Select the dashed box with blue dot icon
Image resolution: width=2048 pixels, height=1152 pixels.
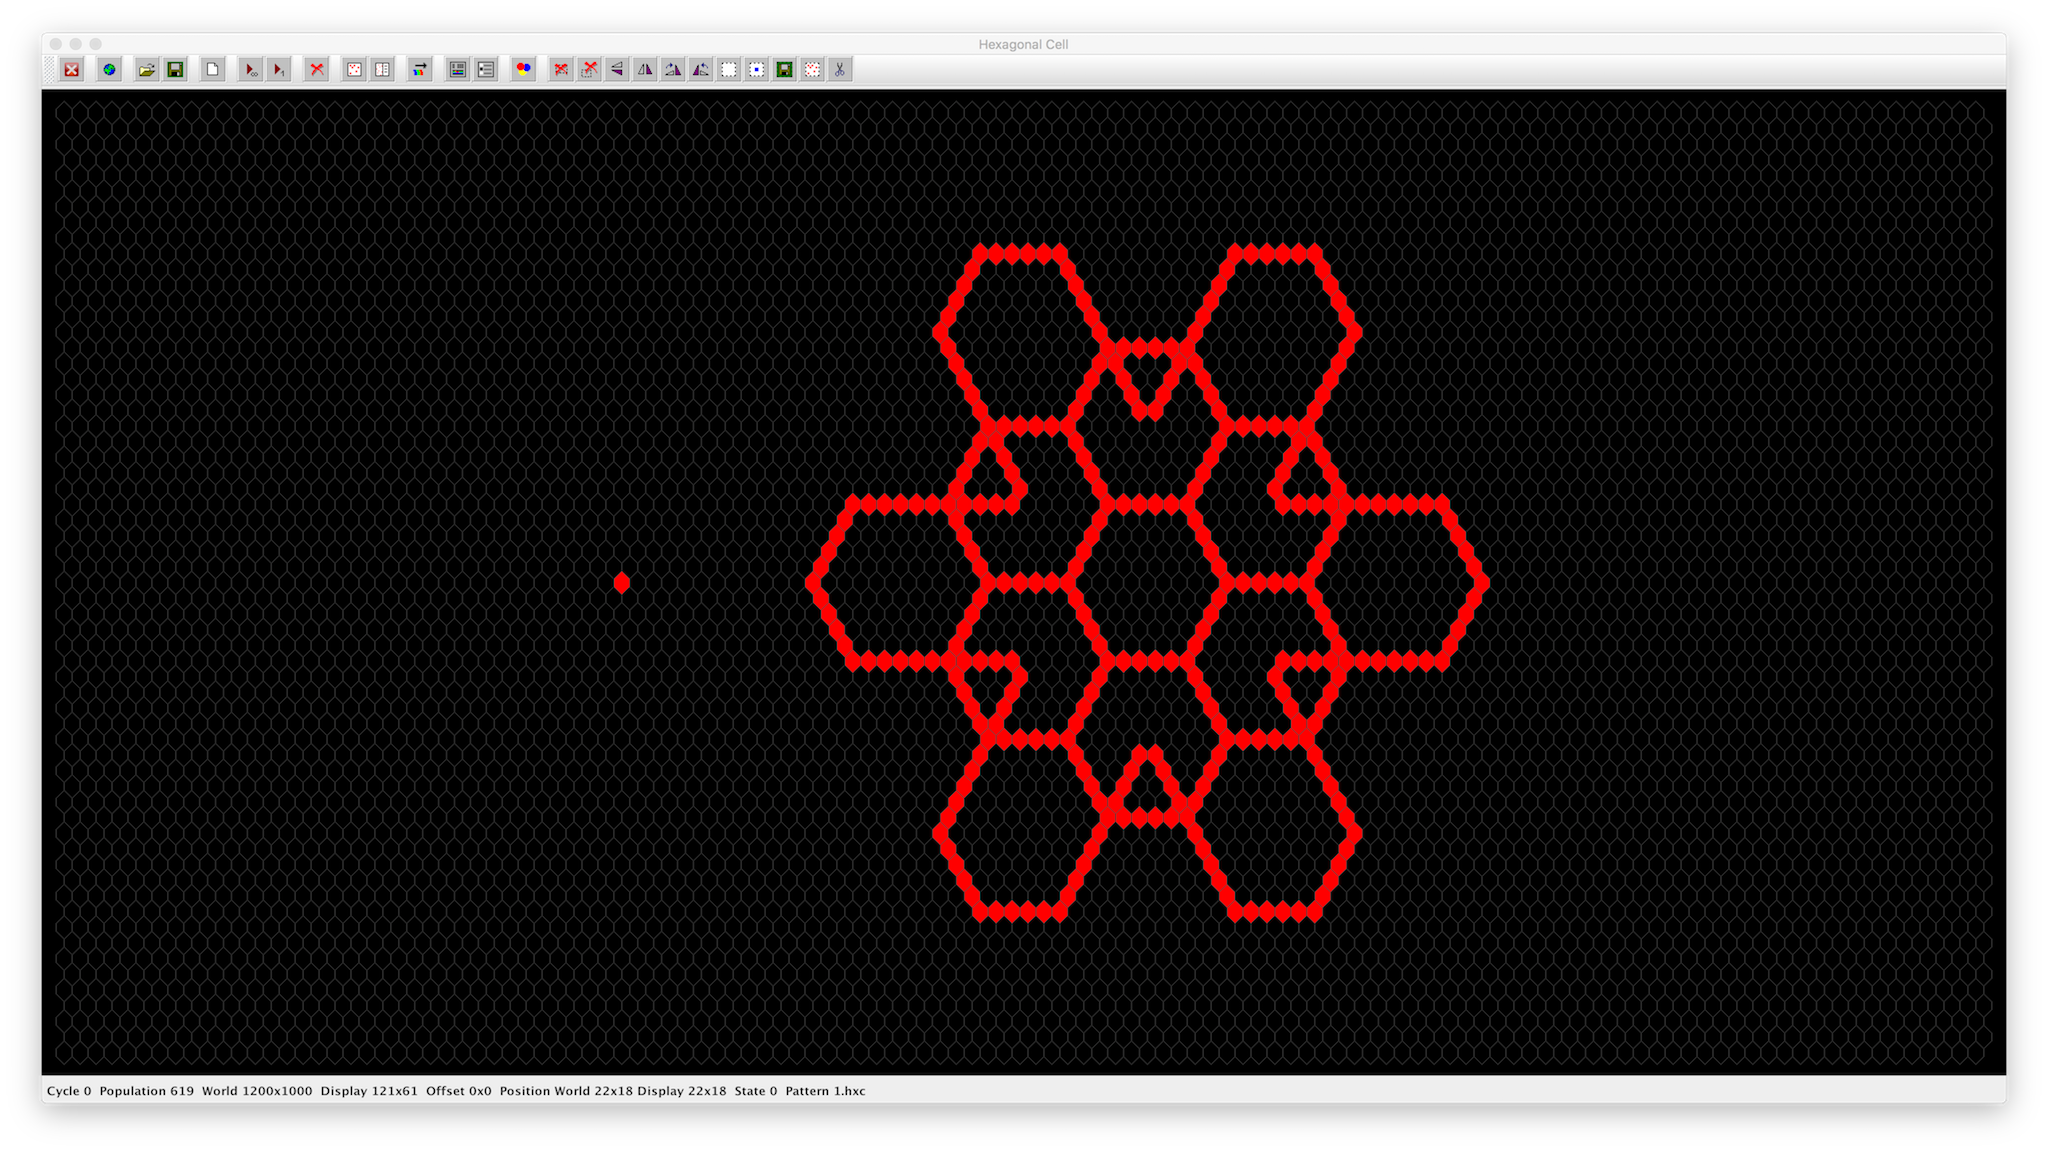pyautogui.click(x=757, y=70)
